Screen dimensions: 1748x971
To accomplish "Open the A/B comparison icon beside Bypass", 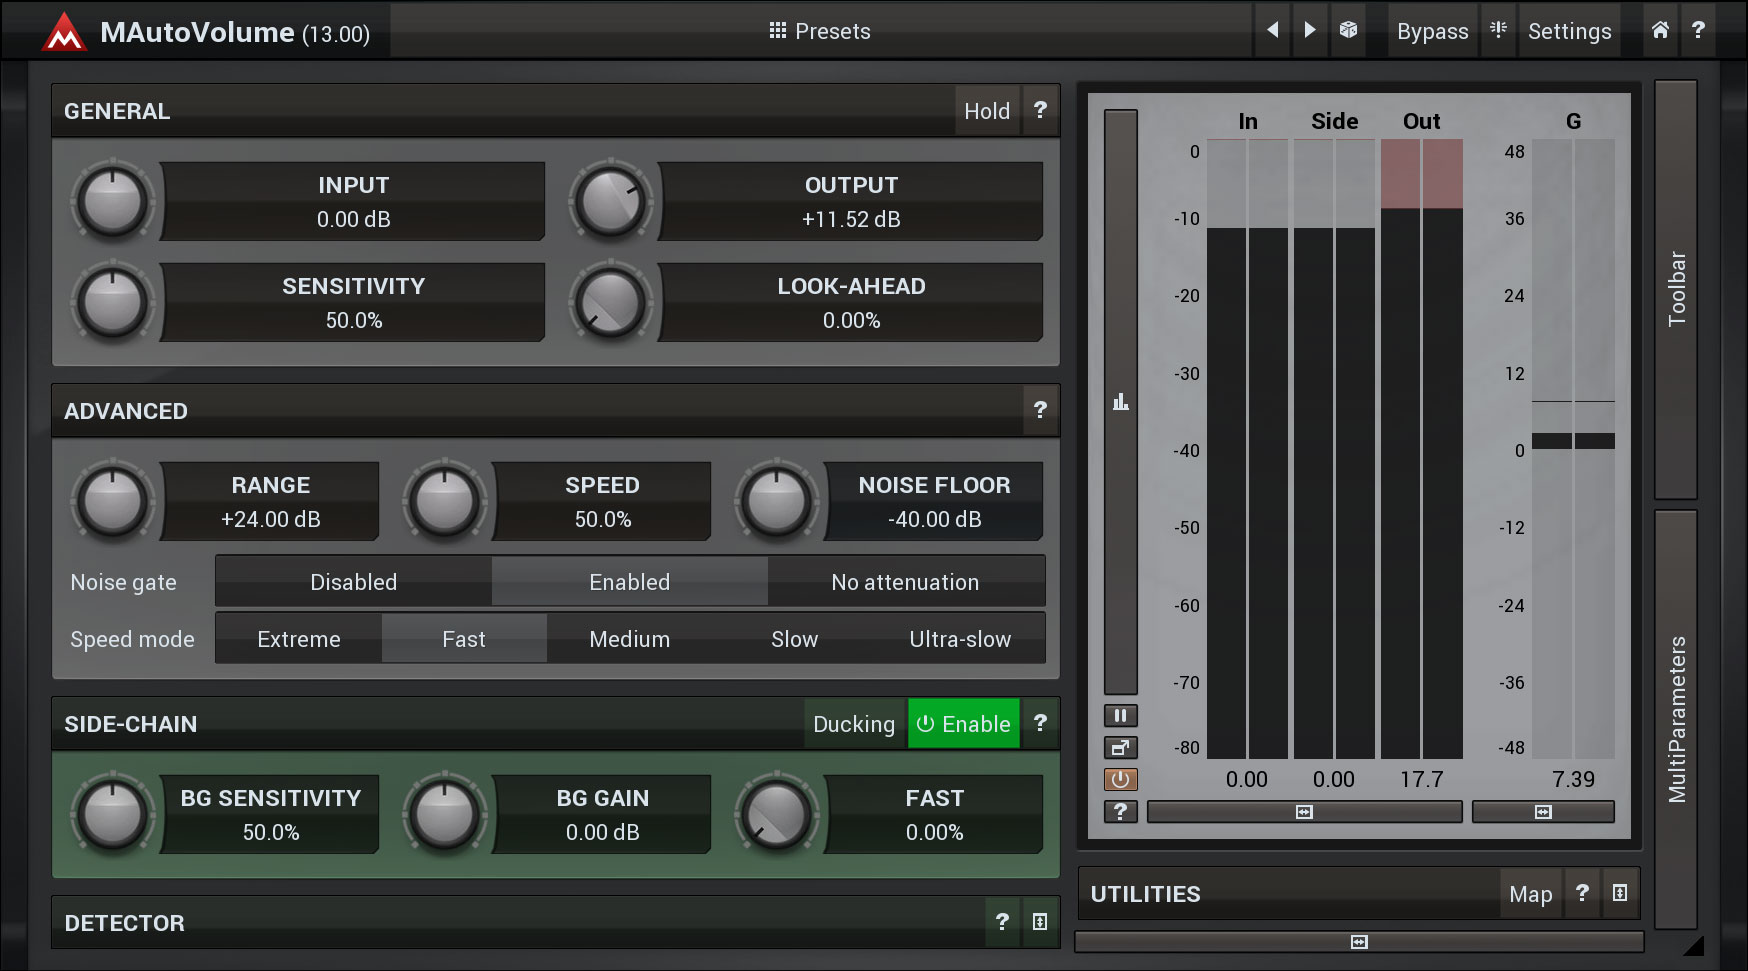I will pyautogui.click(x=1498, y=30).
